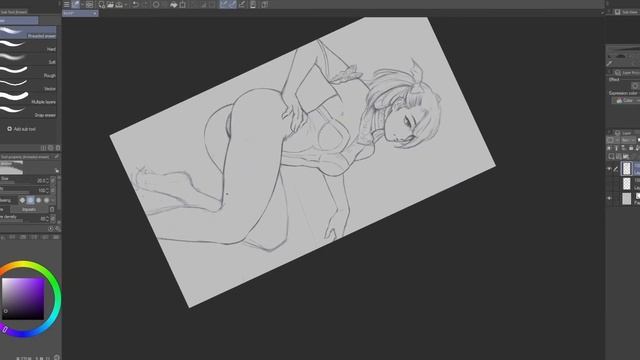
Task: Click the Layer Property panel tab
Action: coord(627,73)
